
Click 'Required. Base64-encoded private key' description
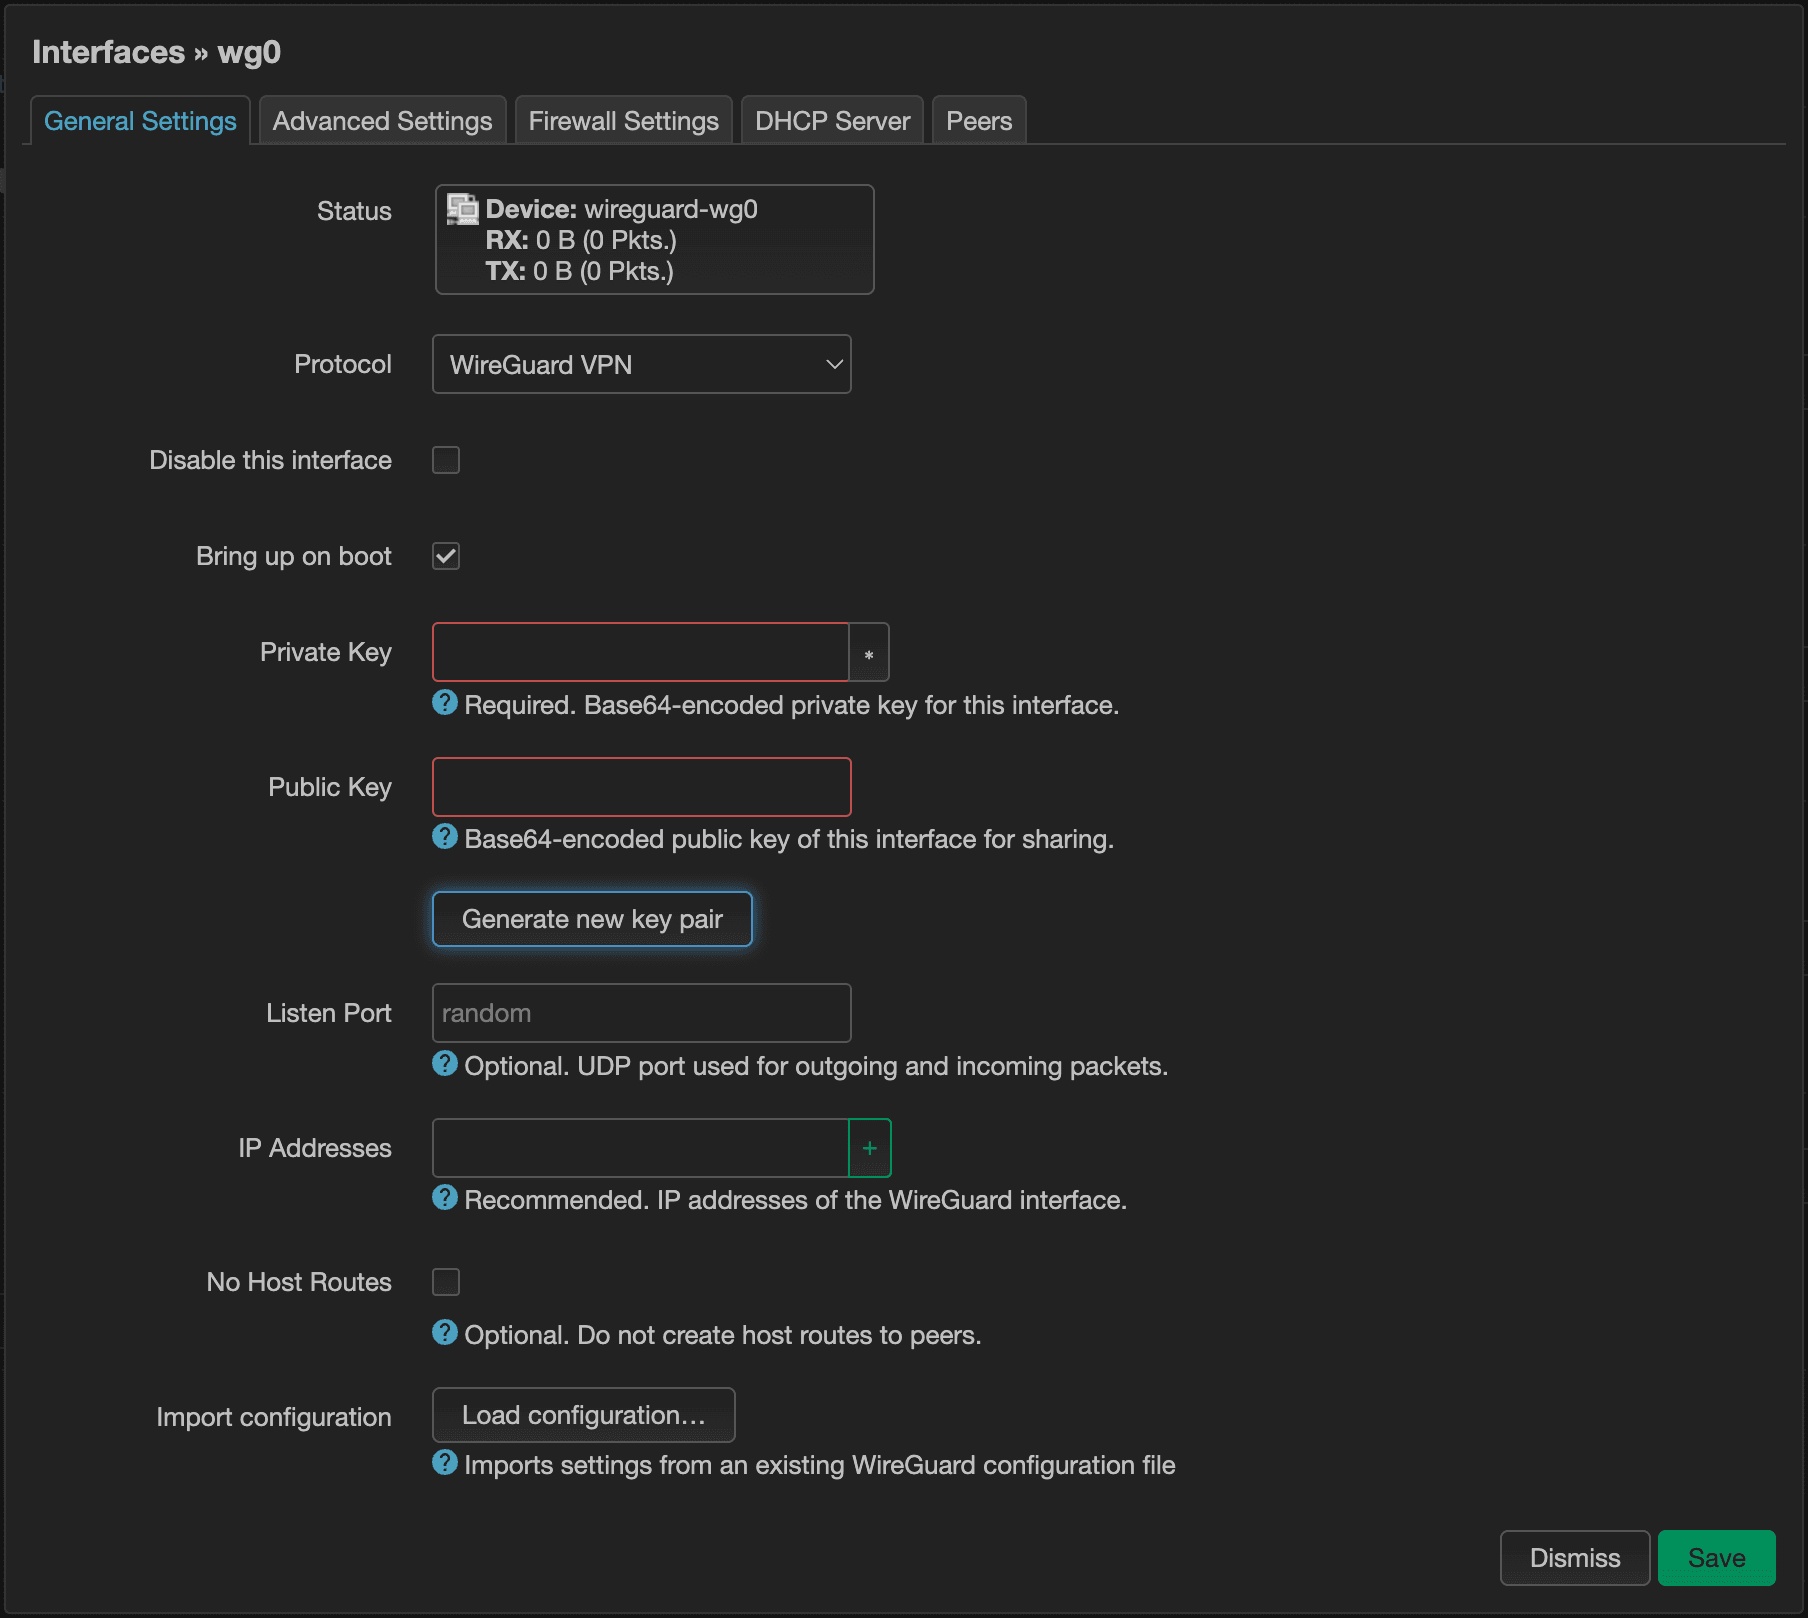point(791,705)
